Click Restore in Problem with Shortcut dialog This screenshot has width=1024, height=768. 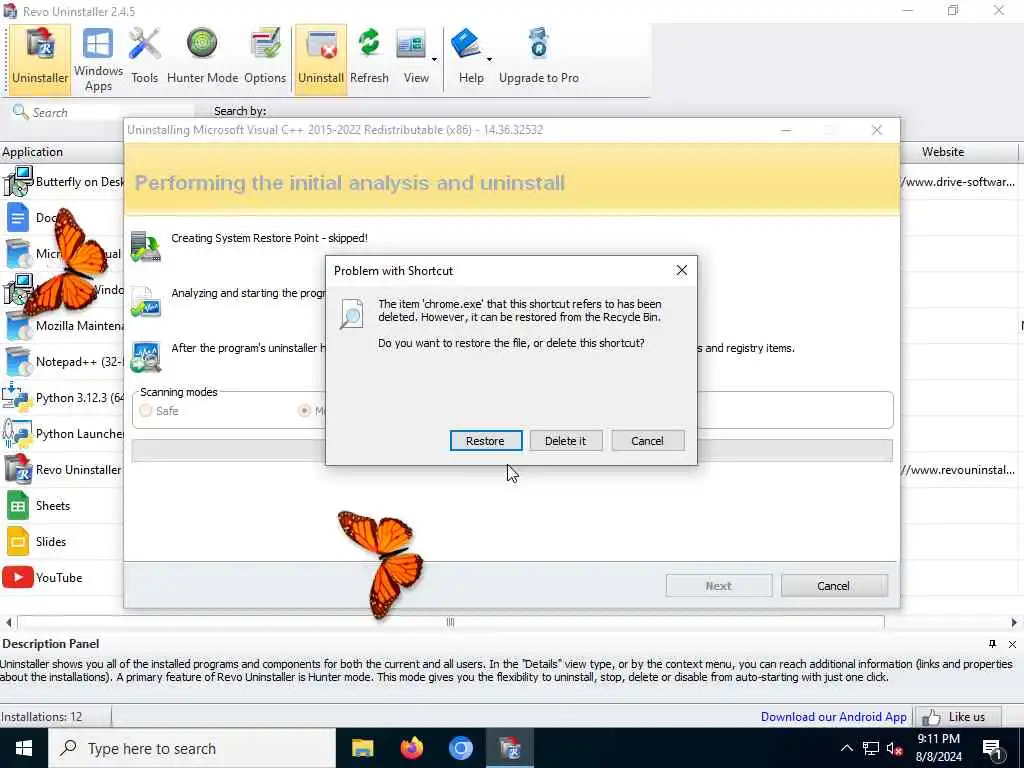[x=485, y=441]
